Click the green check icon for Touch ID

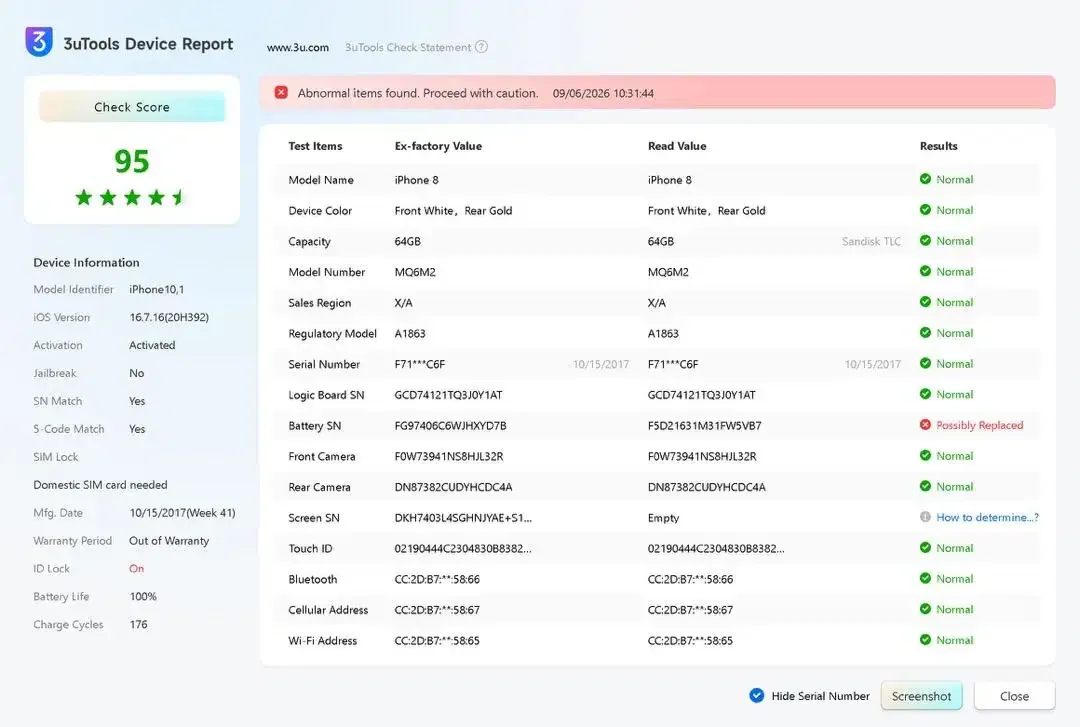tap(925, 548)
